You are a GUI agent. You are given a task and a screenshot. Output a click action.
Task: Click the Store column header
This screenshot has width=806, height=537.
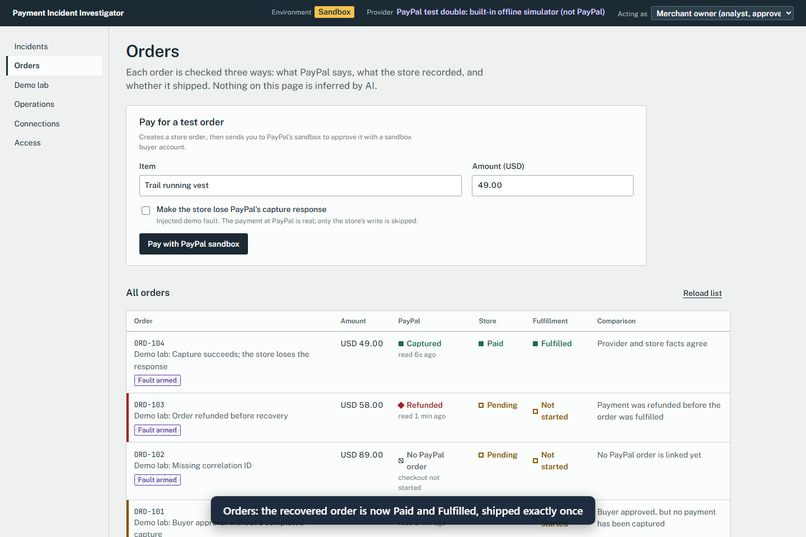[487, 321]
